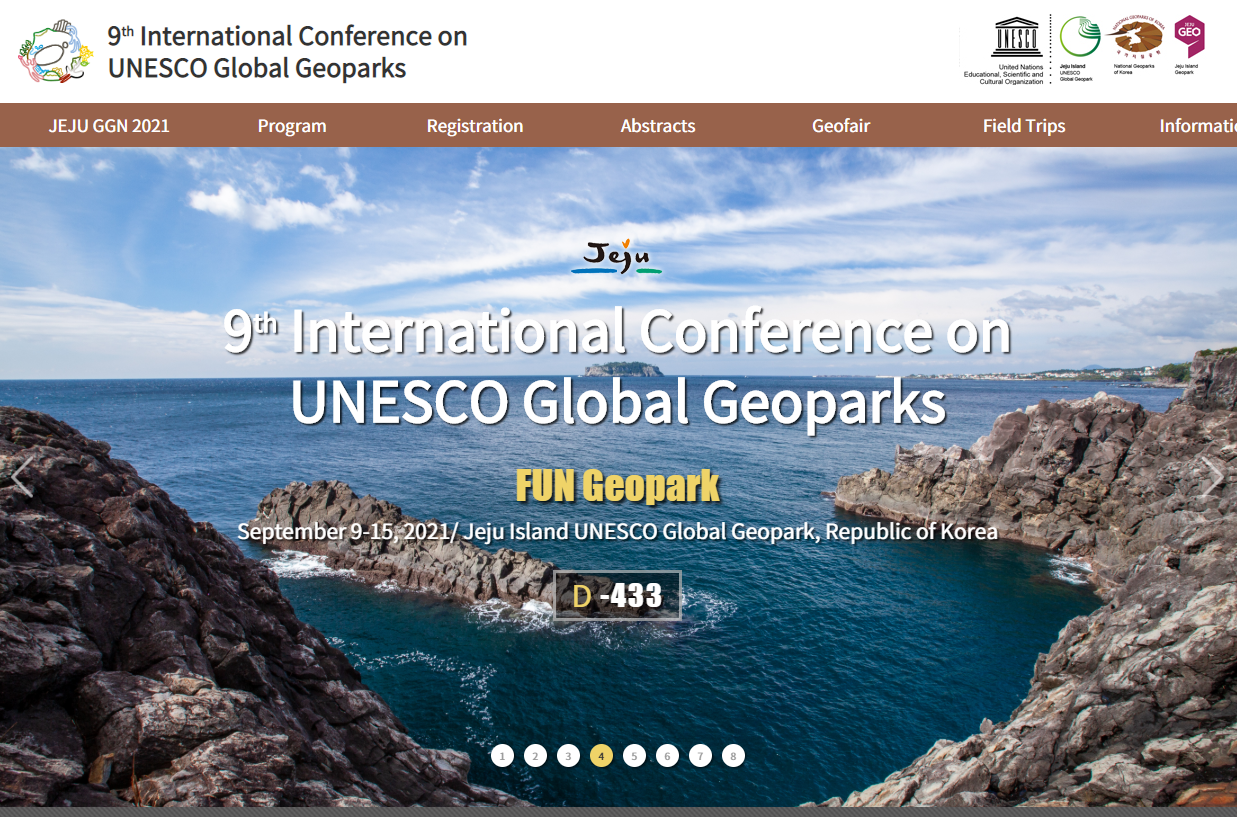Open the Information menu
The width and height of the screenshot is (1237, 817).
pyautogui.click(x=1198, y=126)
